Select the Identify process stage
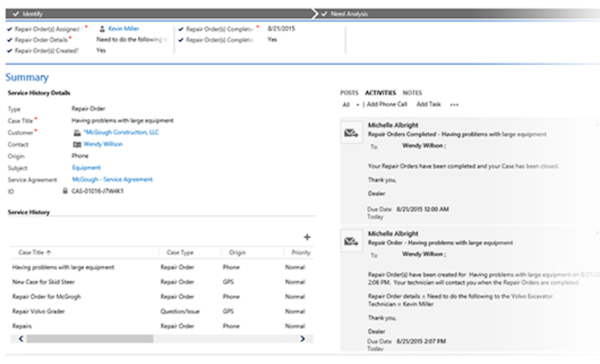 pyautogui.click(x=159, y=14)
